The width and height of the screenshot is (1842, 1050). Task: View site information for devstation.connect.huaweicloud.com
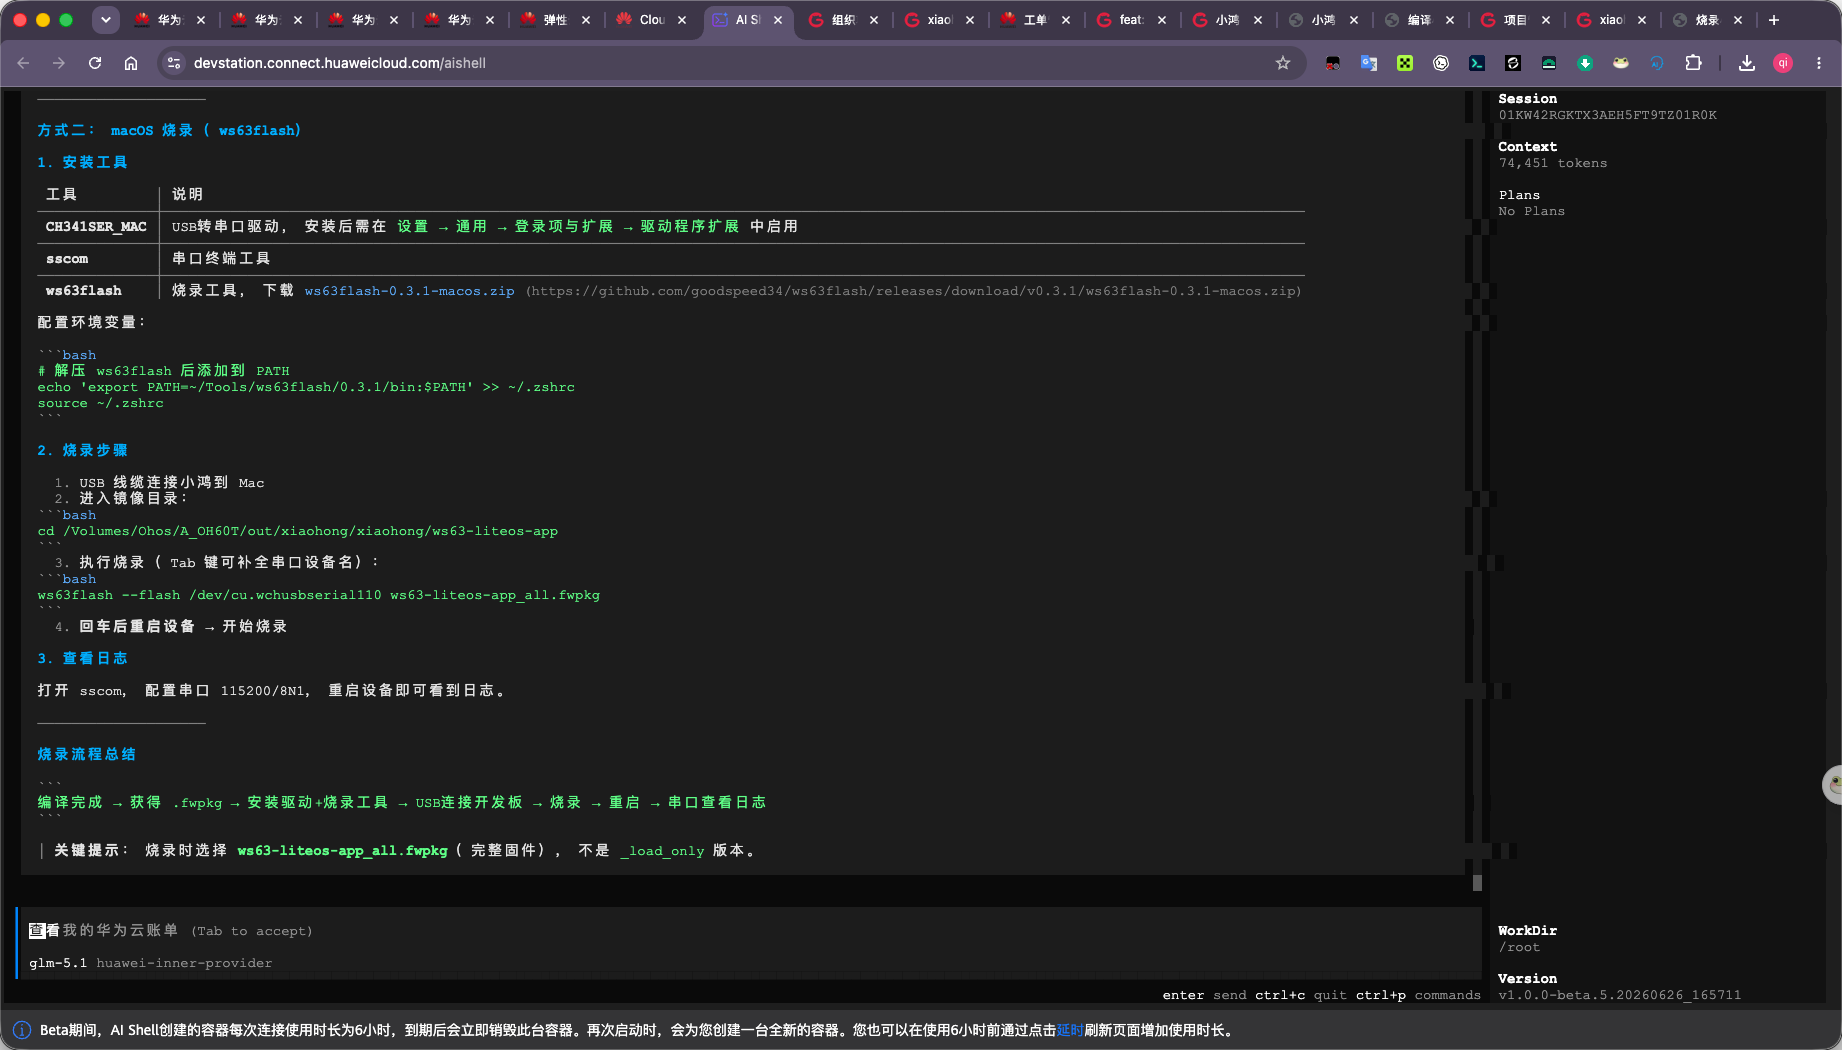[x=174, y=63]
